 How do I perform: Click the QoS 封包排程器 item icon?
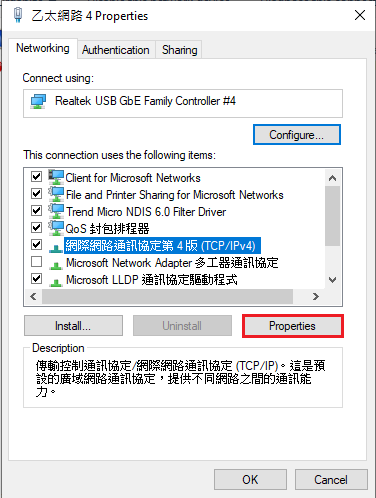(x=56, y=228)
